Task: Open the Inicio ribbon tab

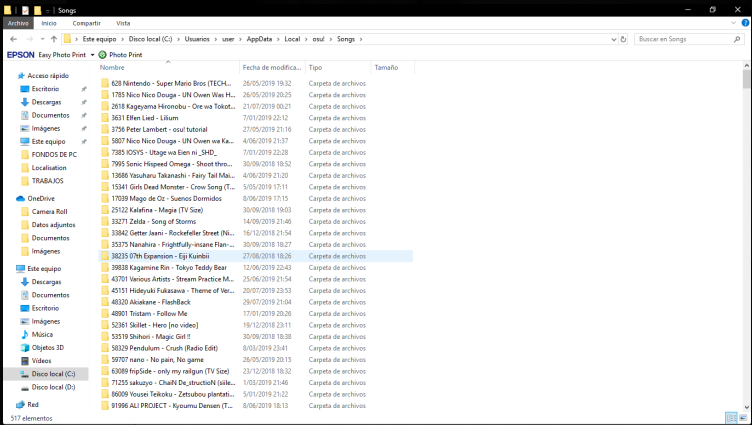Action: click(49, 23)
